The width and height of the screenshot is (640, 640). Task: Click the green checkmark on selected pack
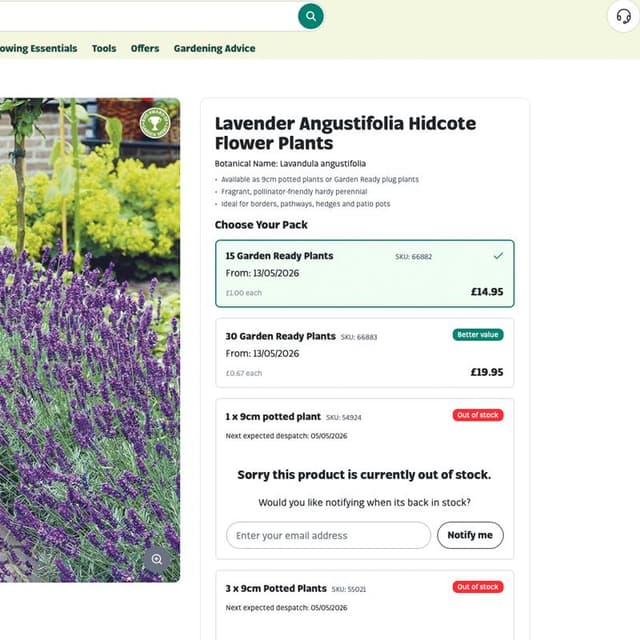(x=498, y=256)
